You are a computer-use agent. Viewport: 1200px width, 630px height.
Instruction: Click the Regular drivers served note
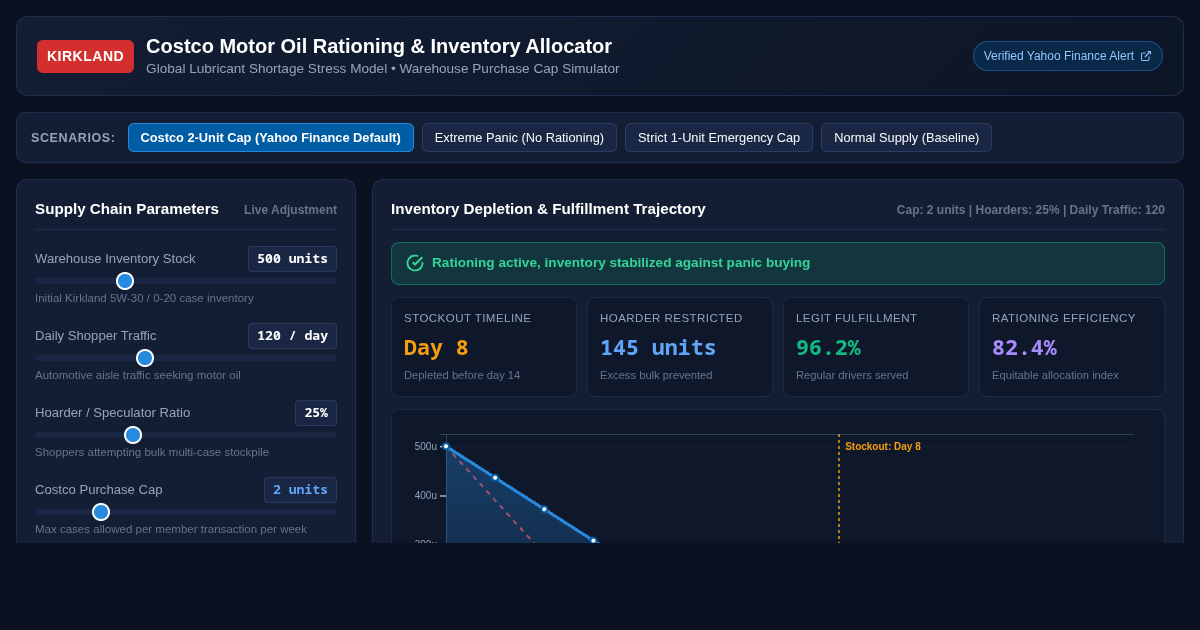pyautogui.click(x=853, y=375)
